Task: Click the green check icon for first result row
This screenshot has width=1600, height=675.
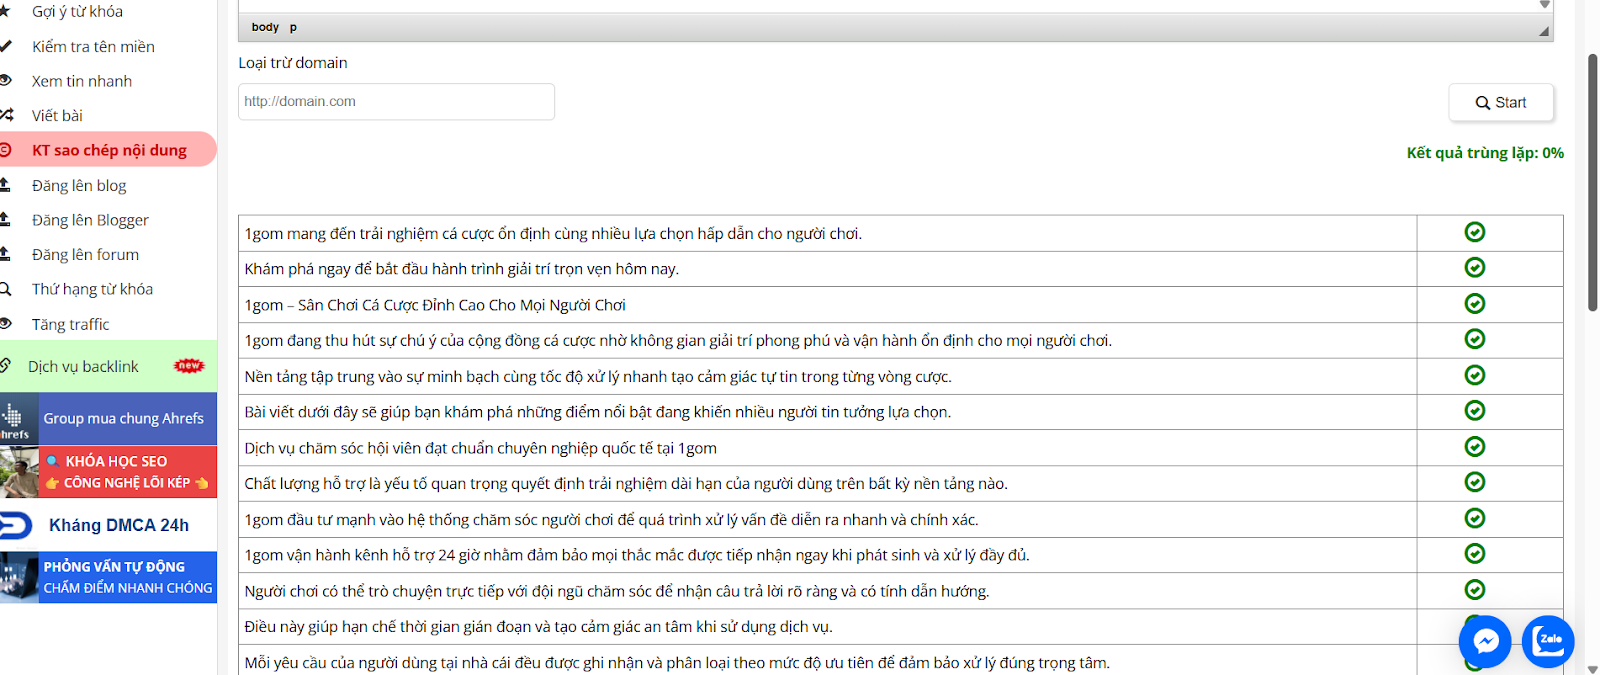Action: point(1474,232)
